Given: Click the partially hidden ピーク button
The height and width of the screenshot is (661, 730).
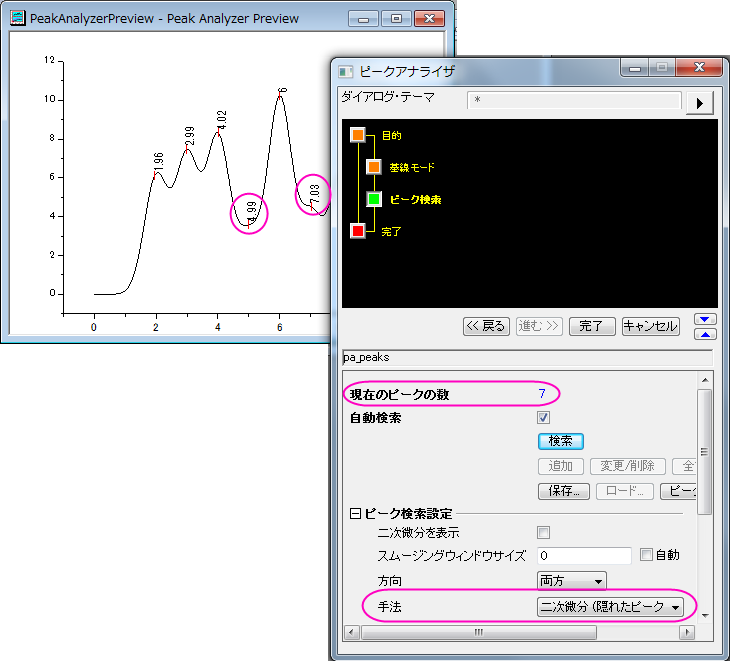Looking at the screenshot, I should coord(678,491).
